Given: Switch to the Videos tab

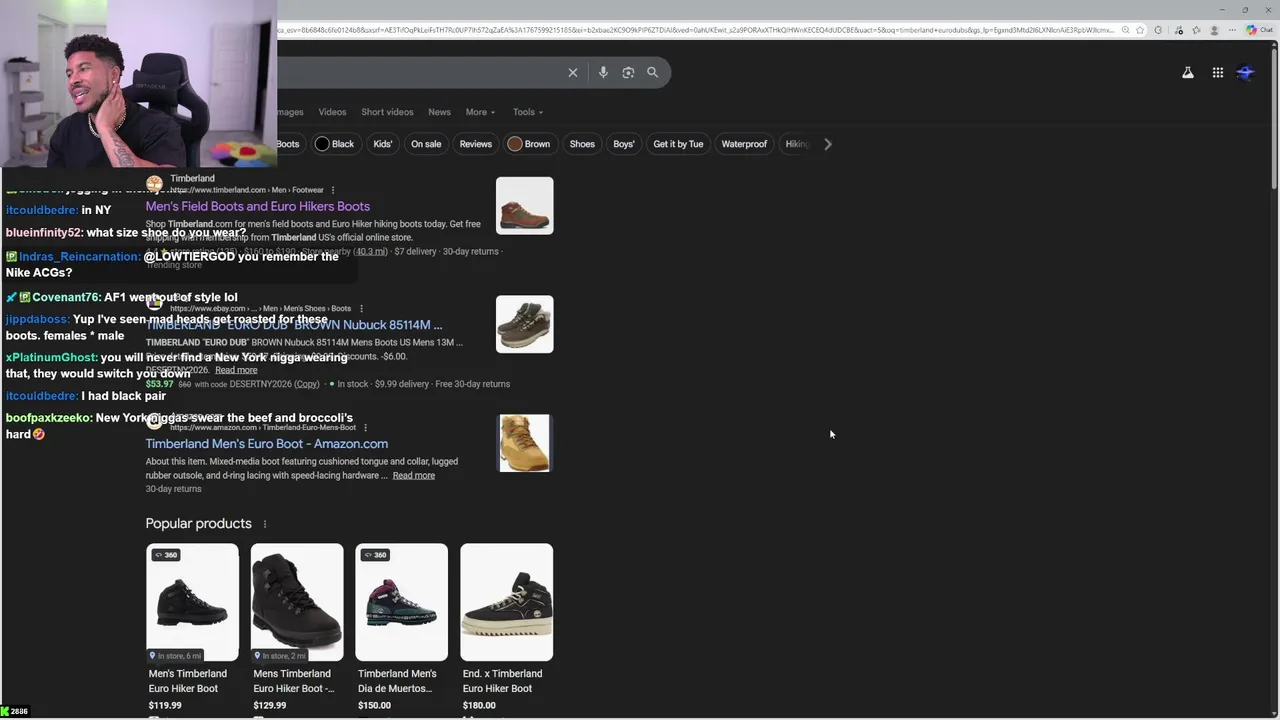Looking at the screenshot, I should coord(332,112).
